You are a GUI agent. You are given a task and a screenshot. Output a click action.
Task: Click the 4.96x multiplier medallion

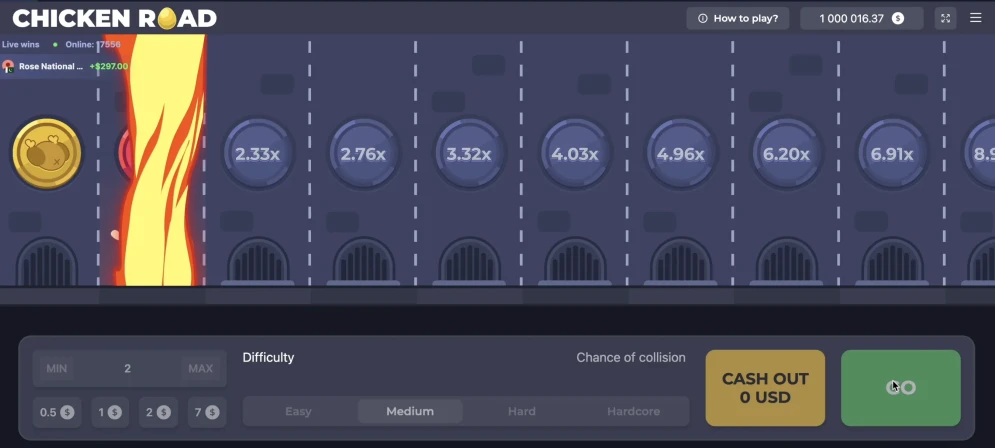pyautogui.click(x=680, y=154)
